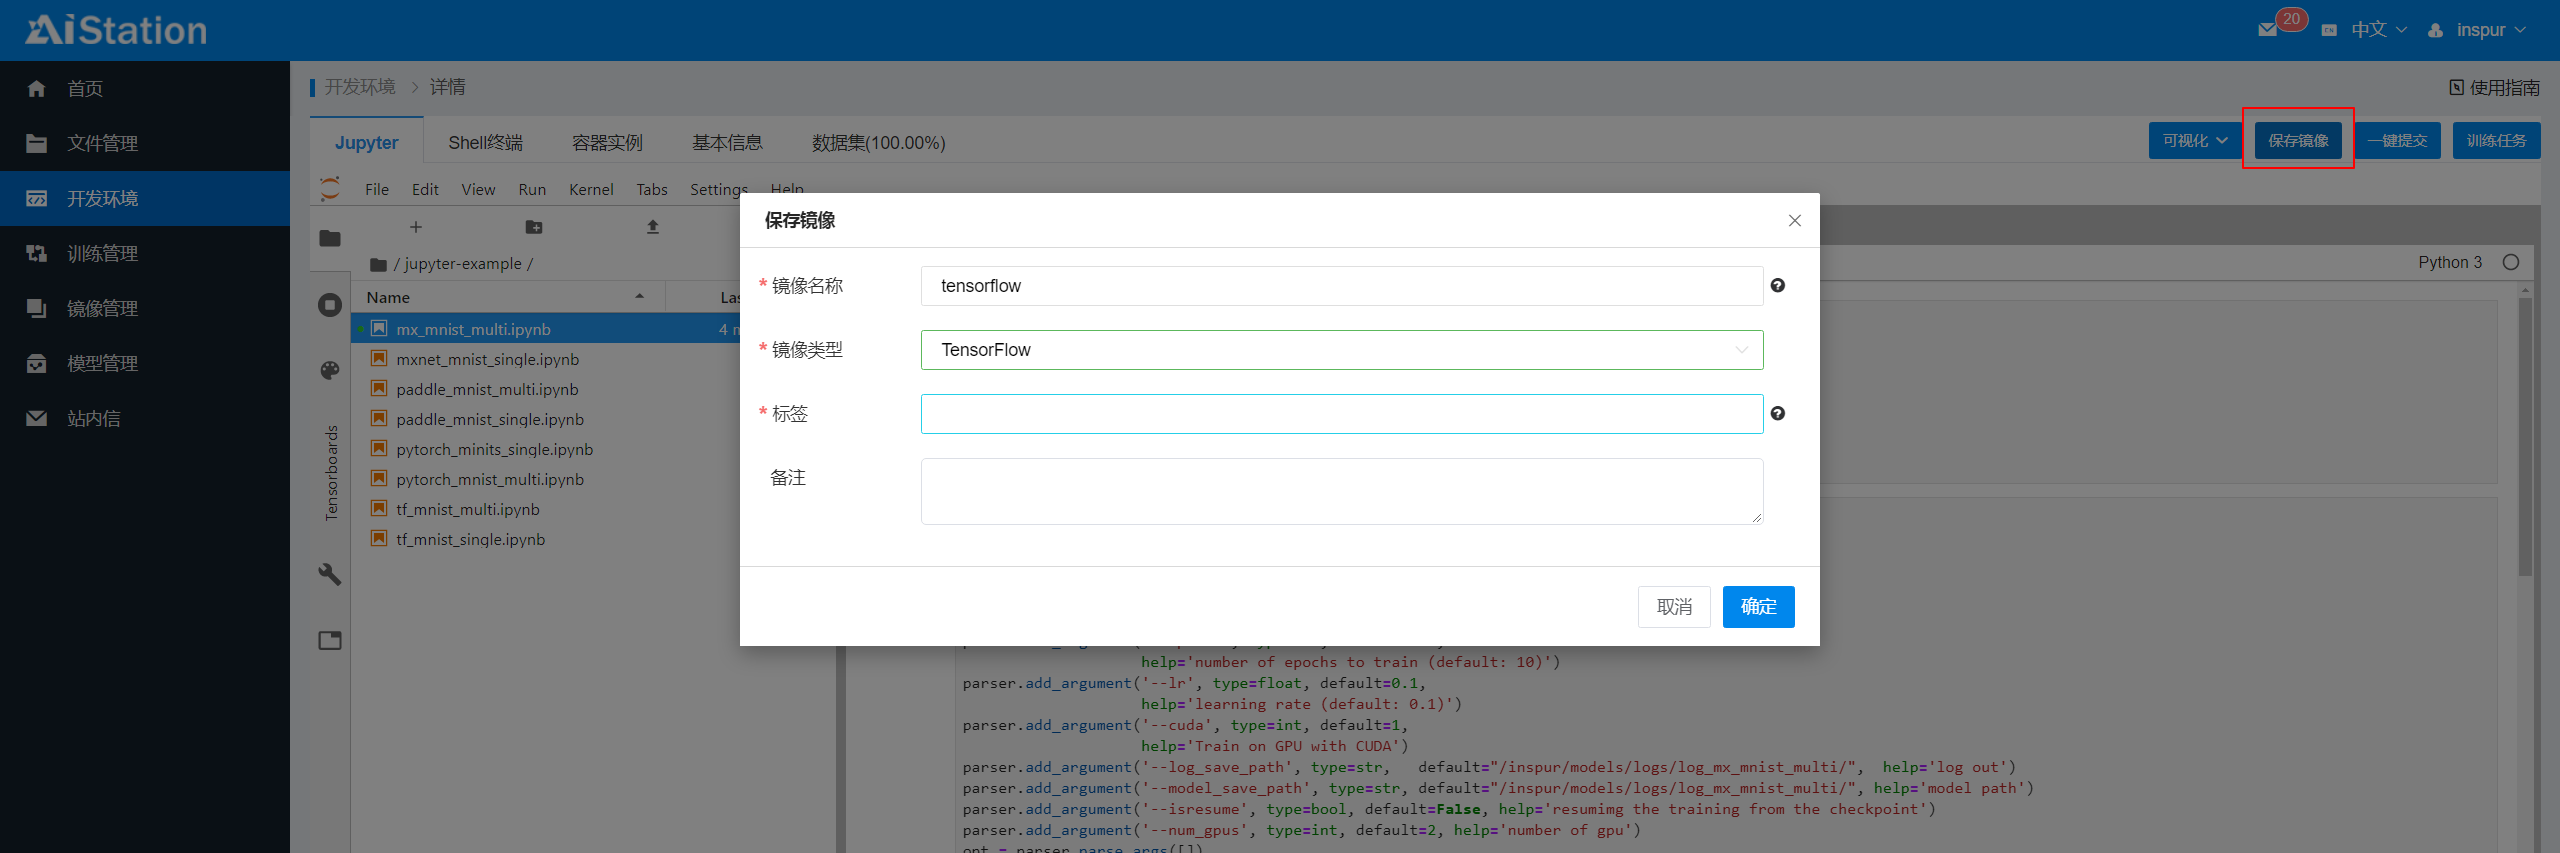Open the commands palette sidebar icon
Viewport: 2560px width, 853px height.
click(x=330, y=371)
